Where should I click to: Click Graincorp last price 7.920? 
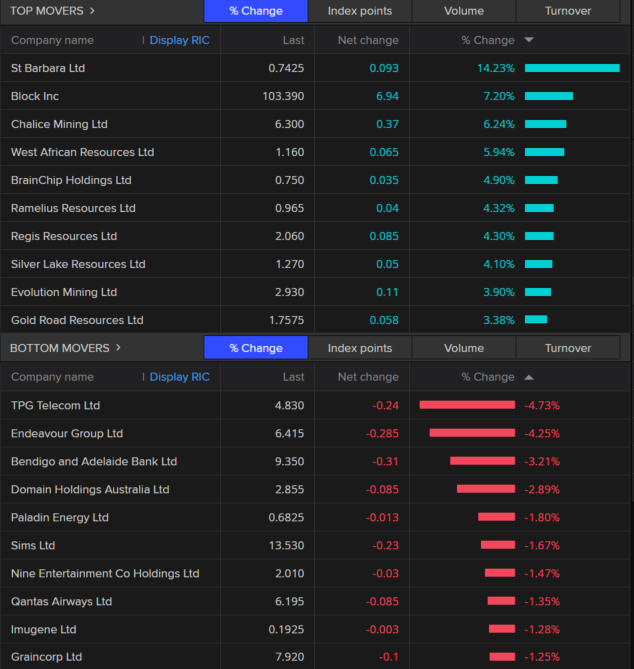point(290,657)
